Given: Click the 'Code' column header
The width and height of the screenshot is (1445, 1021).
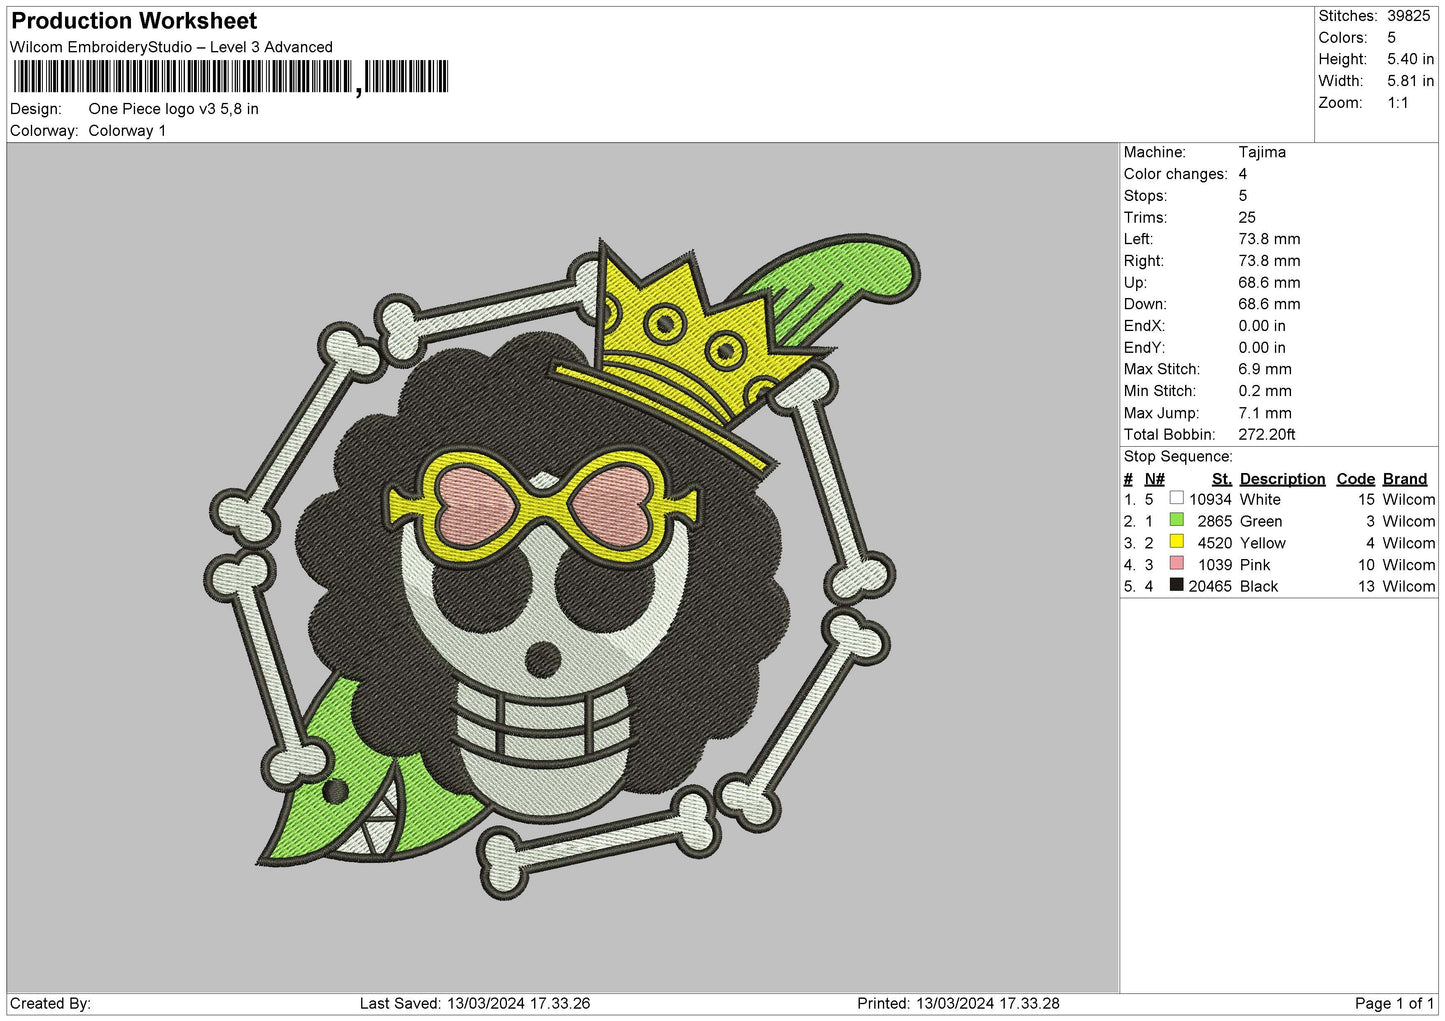Looking at the screenshot, I should (1356, 479).
